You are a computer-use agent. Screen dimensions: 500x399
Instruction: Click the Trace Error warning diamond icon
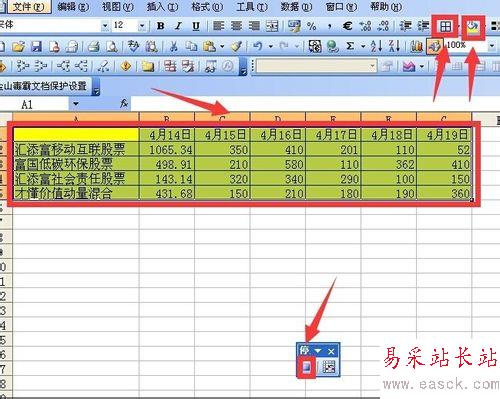click(x=126, y=66)
